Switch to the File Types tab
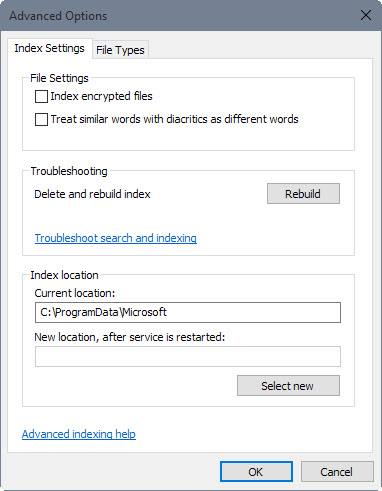Viewport: 382px width, 491px height. (120, 50)
